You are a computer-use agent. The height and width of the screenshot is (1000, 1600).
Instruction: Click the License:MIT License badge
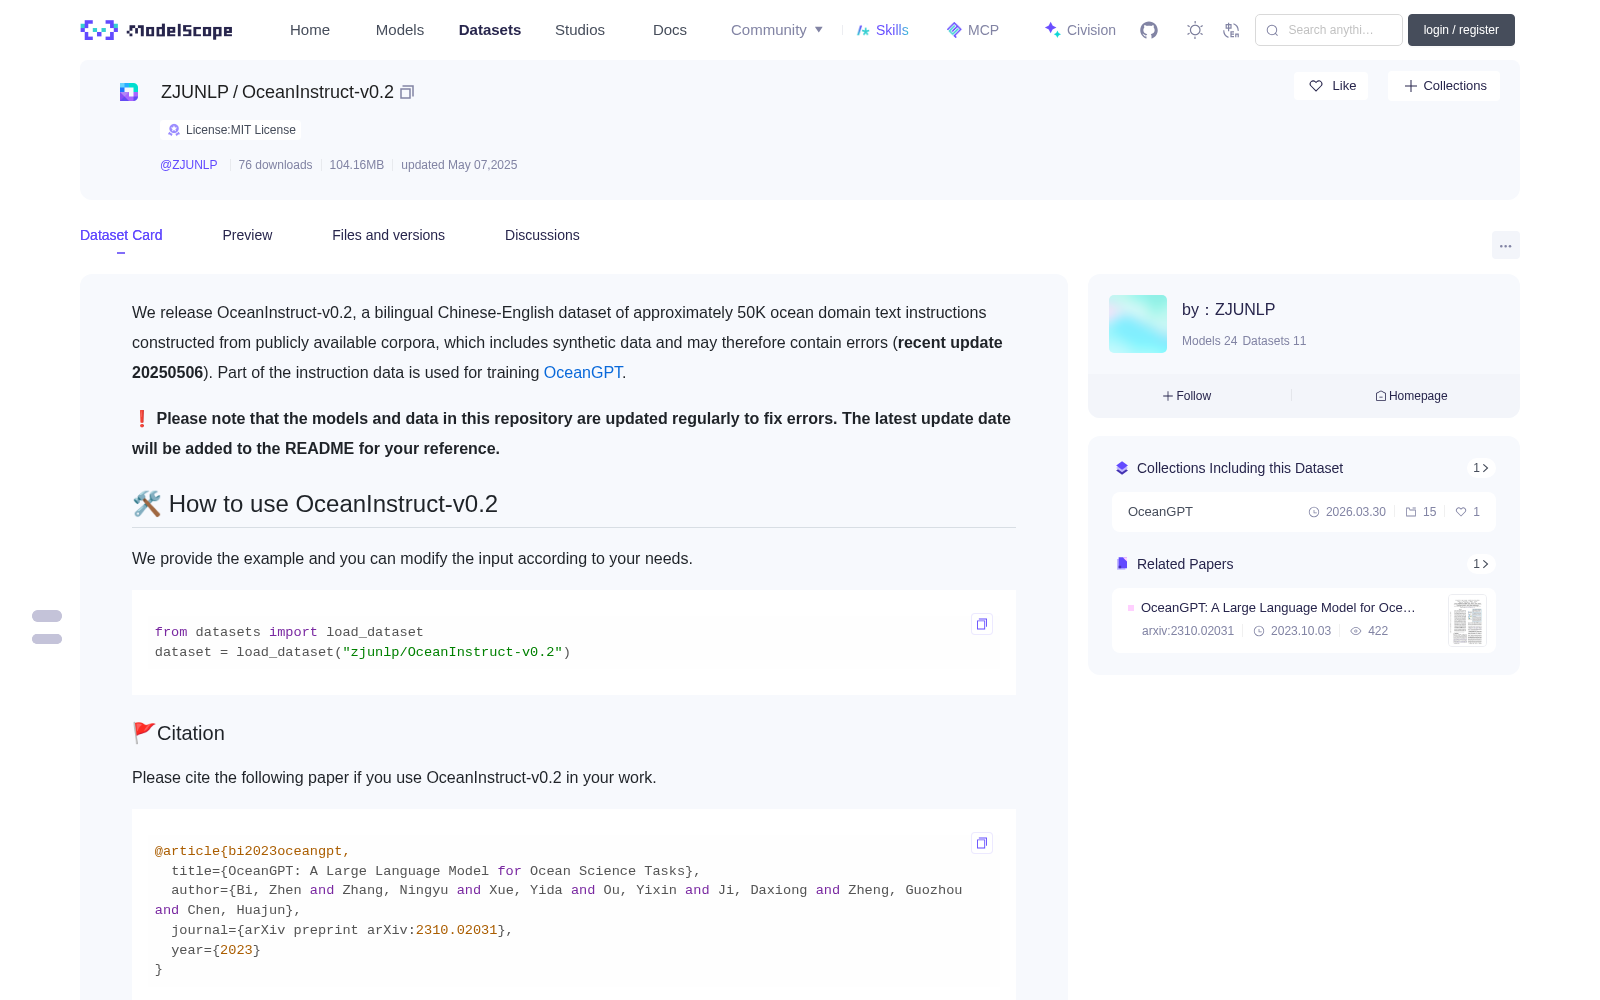coord(231,130)
